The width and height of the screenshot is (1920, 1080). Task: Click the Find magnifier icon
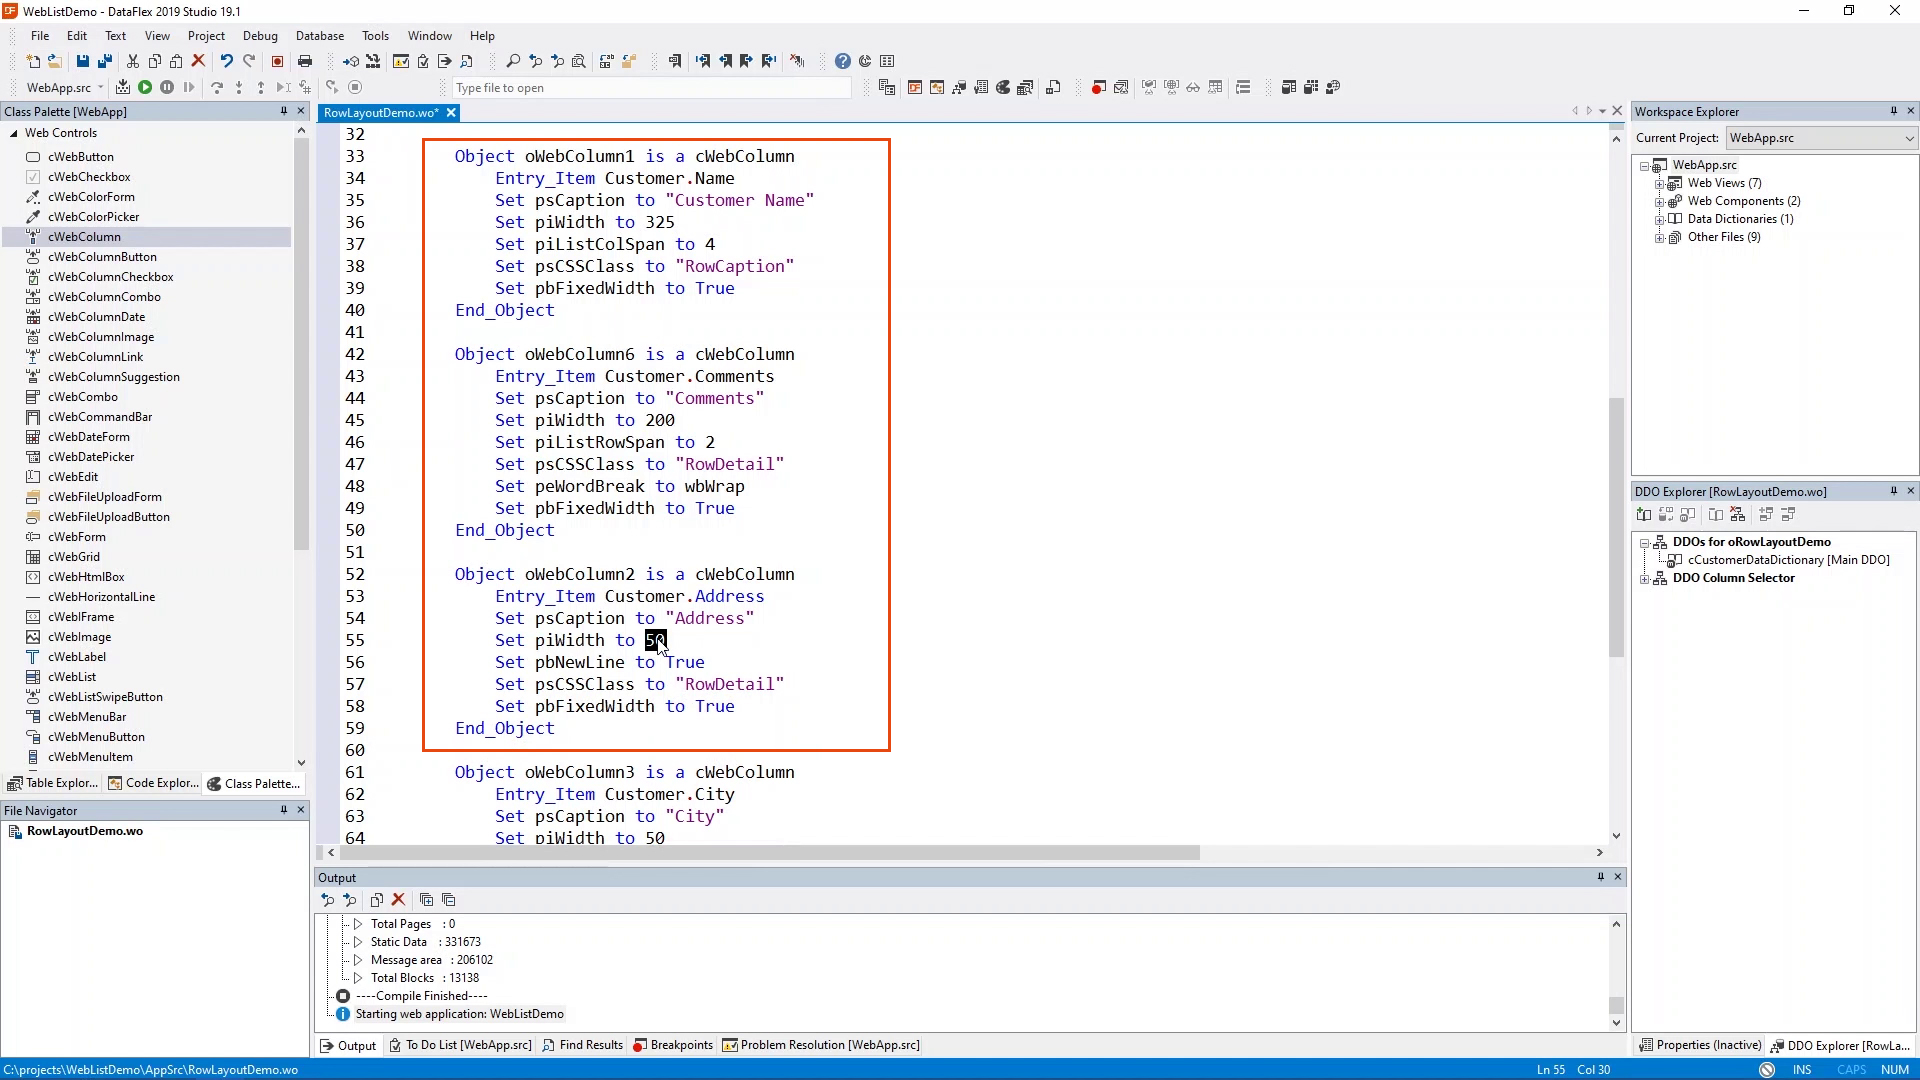tap(513, 61)
